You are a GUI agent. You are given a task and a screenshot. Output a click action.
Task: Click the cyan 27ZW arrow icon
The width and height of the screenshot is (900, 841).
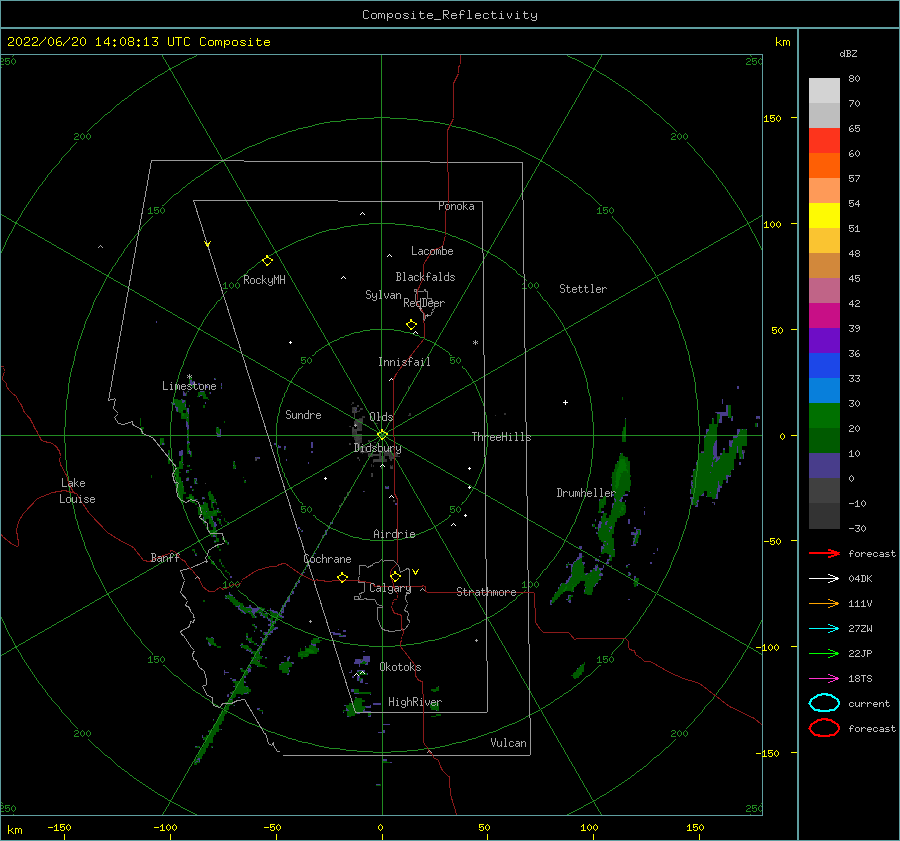[x=824, y=629]
